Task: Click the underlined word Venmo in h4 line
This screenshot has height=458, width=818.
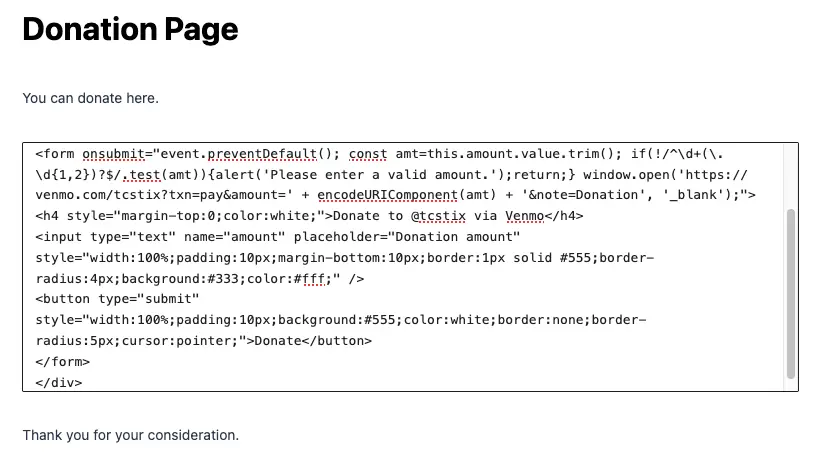Action: pos(524,216)
